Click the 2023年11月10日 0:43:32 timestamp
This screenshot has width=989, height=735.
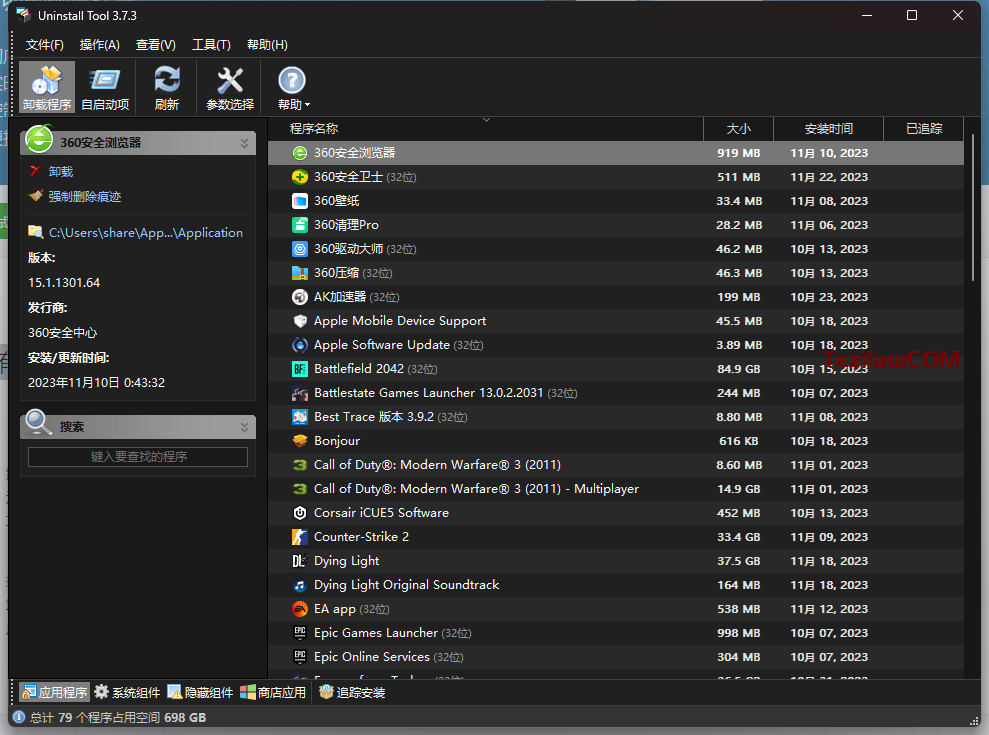click(x=97, y=382)
